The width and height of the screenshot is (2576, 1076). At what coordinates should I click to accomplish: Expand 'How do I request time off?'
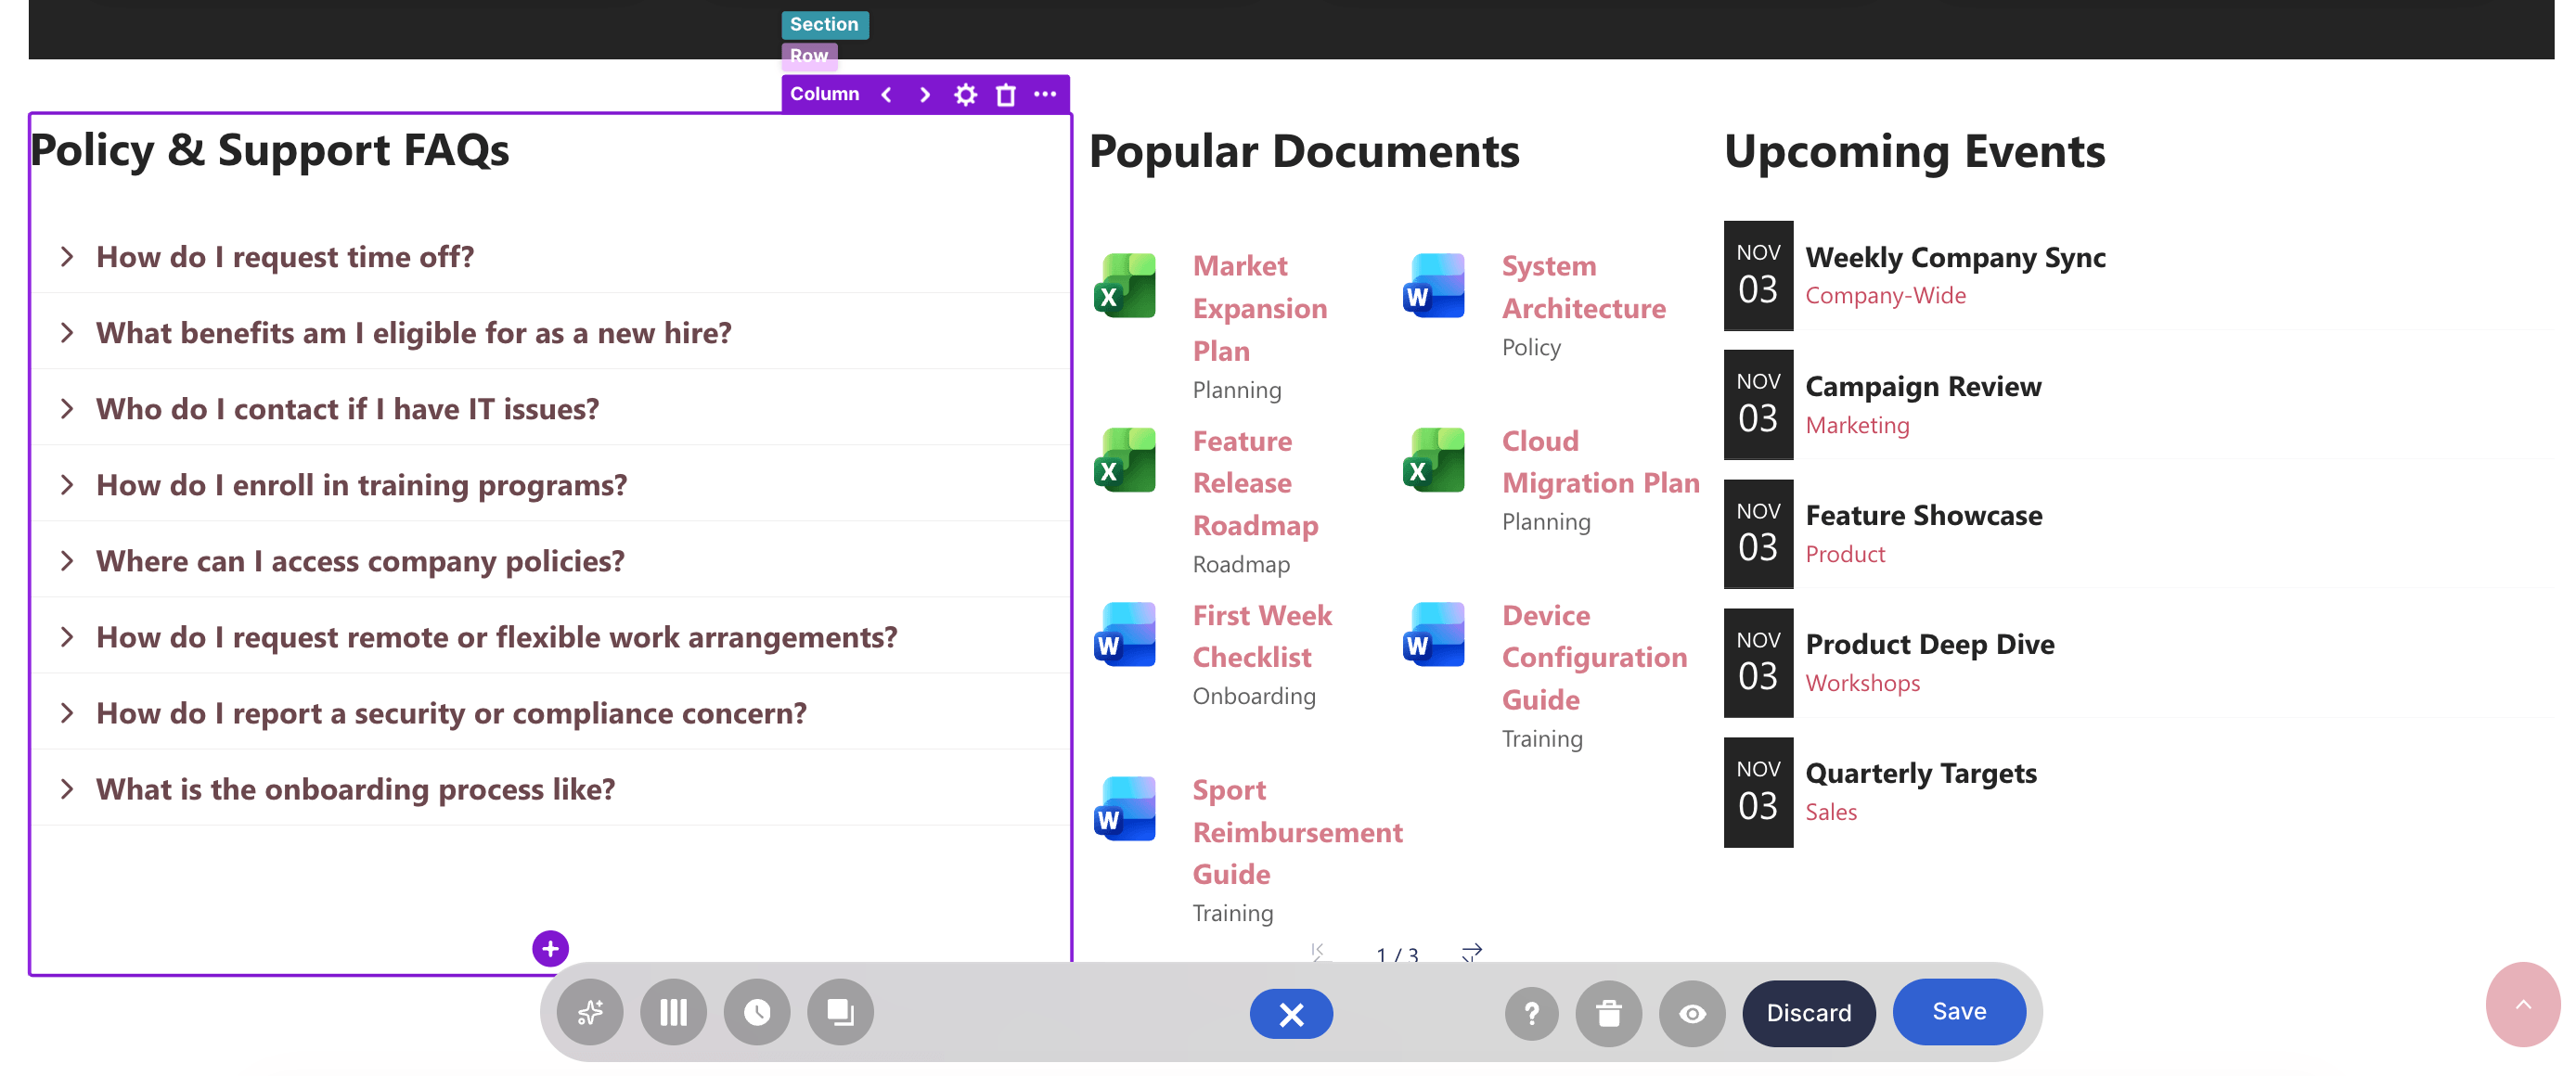point(550,256)
